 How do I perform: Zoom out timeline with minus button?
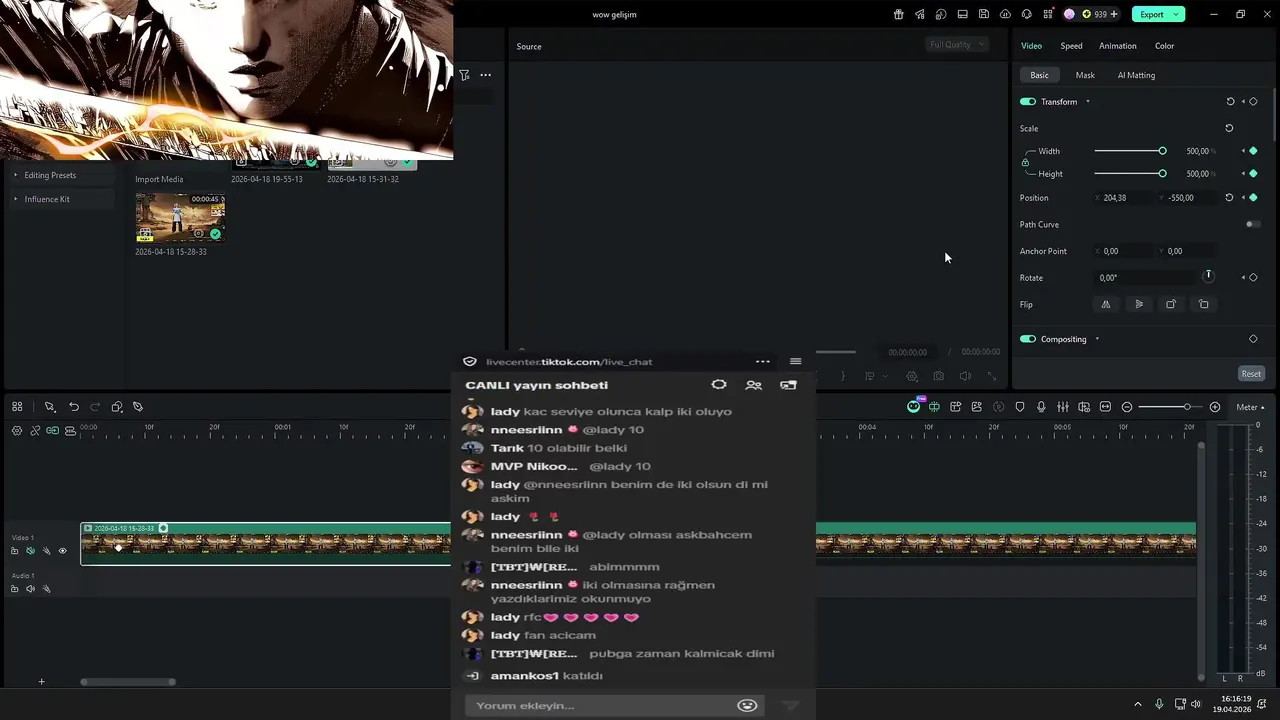point(1127,407)
